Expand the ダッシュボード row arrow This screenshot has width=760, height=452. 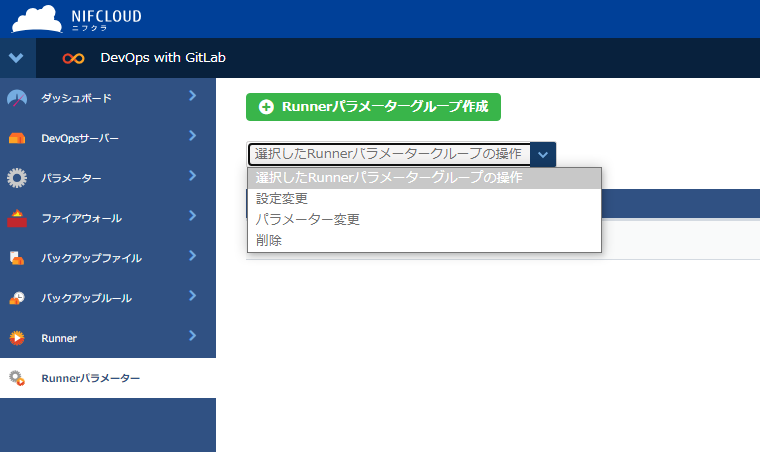point(192,95)
